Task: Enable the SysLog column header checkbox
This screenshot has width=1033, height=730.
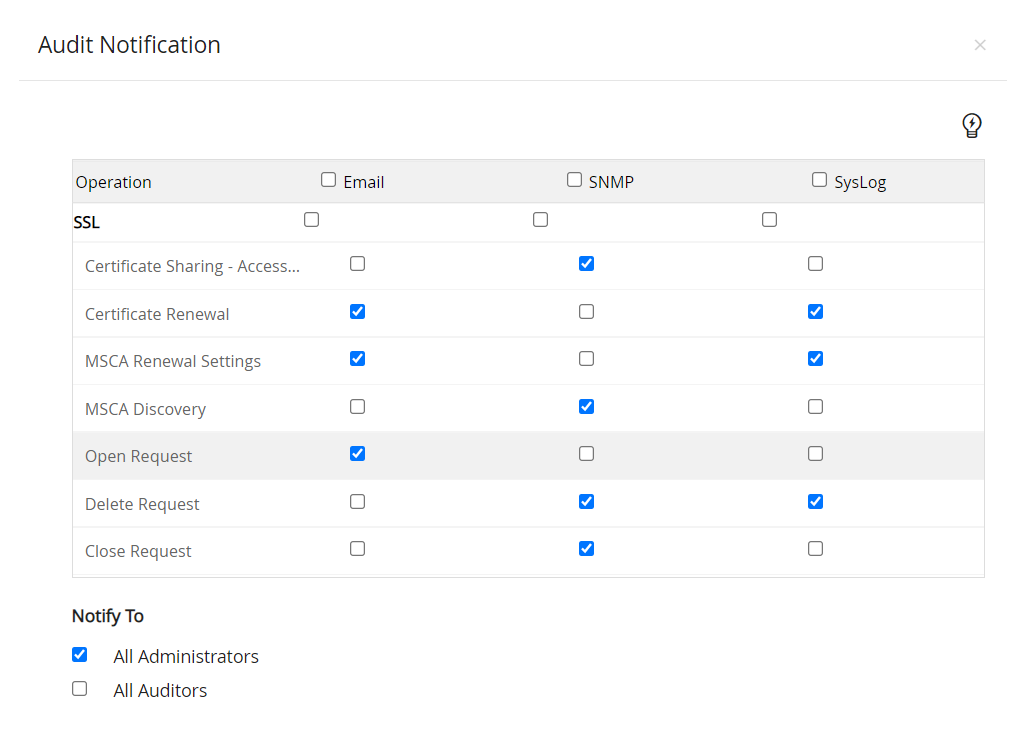Action: coord(819,179)
